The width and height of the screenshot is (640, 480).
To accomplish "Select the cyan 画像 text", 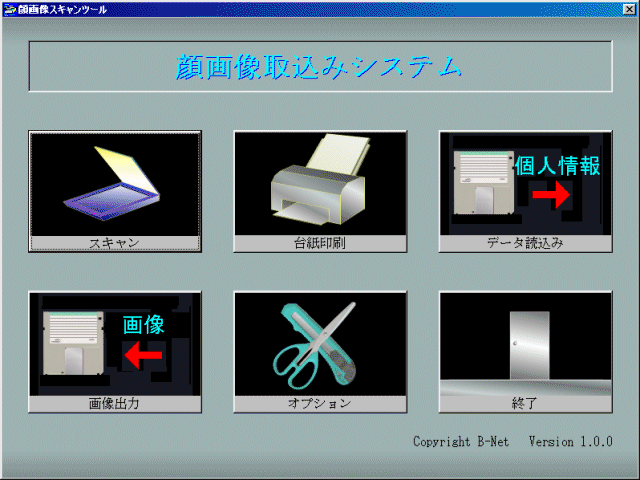I will tap(142, 325).
